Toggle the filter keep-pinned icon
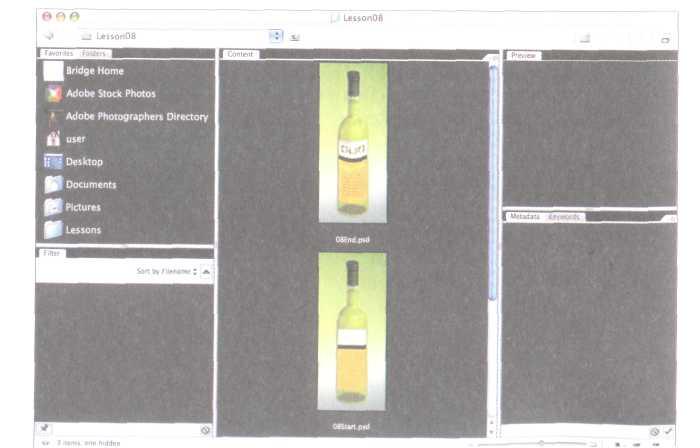The width and height of the screenshot is (700, 448). pyautogui.click(x=44, y=428)
